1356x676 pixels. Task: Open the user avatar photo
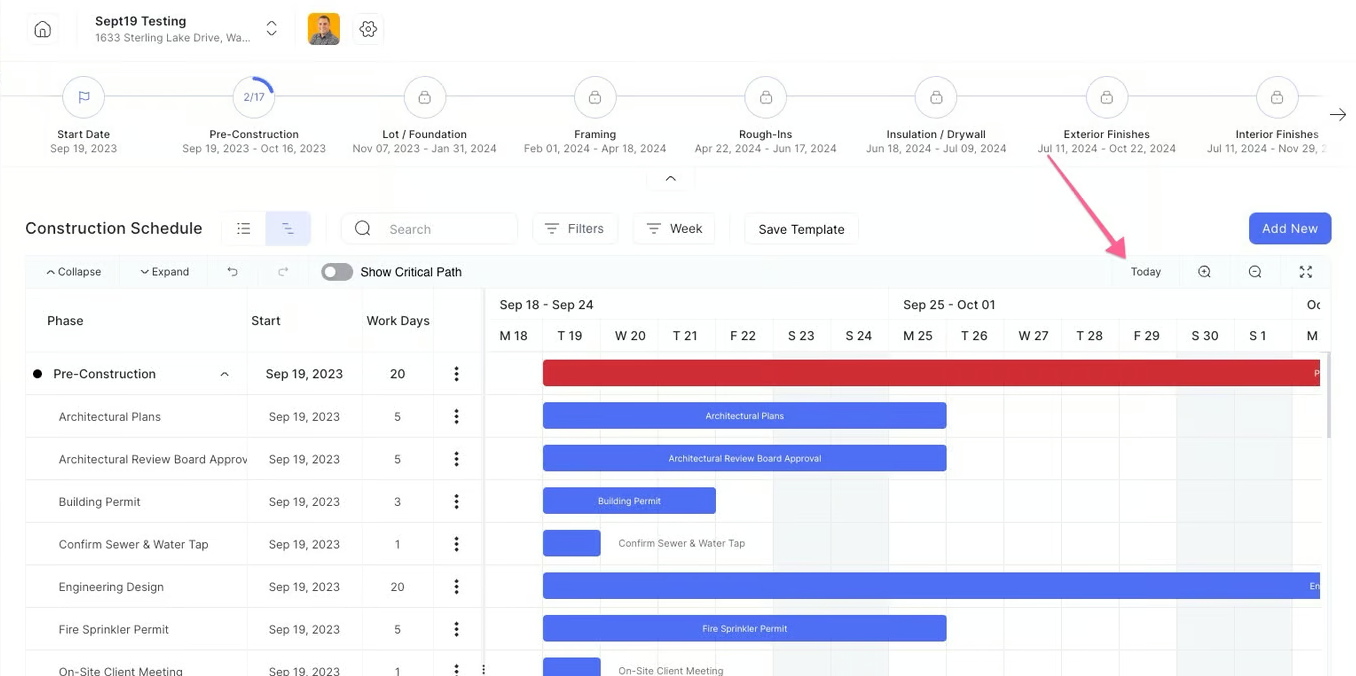pos(324,29)
